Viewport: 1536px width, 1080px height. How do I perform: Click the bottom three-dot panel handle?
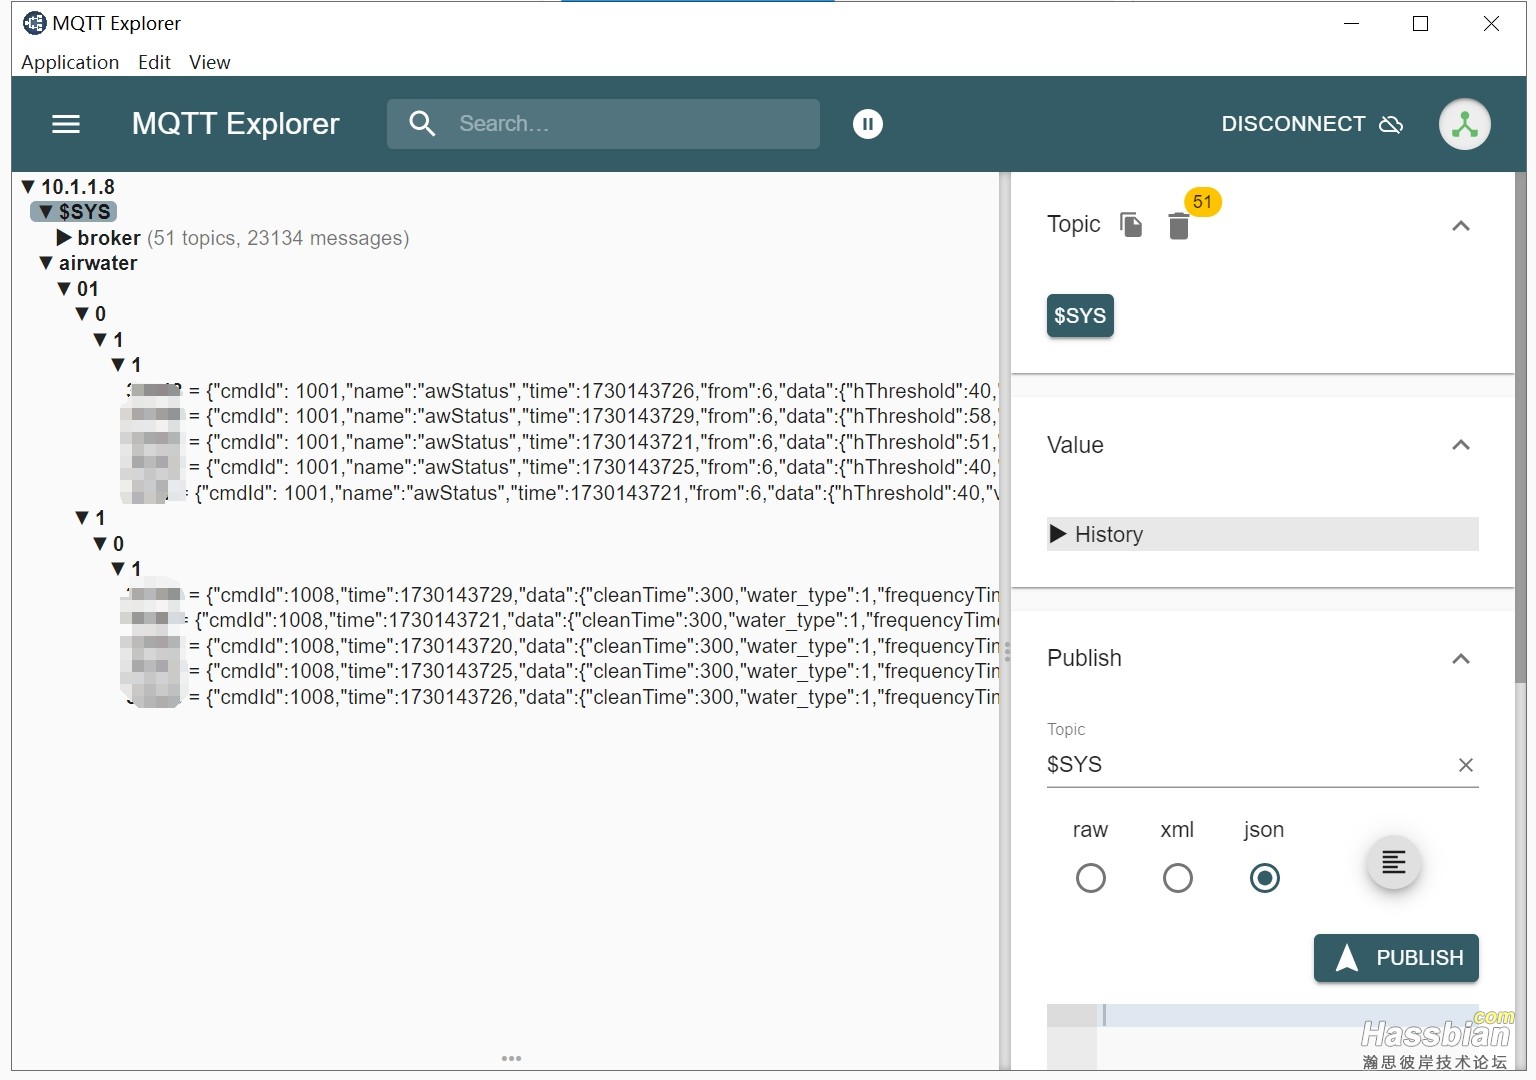(512, 1058)
